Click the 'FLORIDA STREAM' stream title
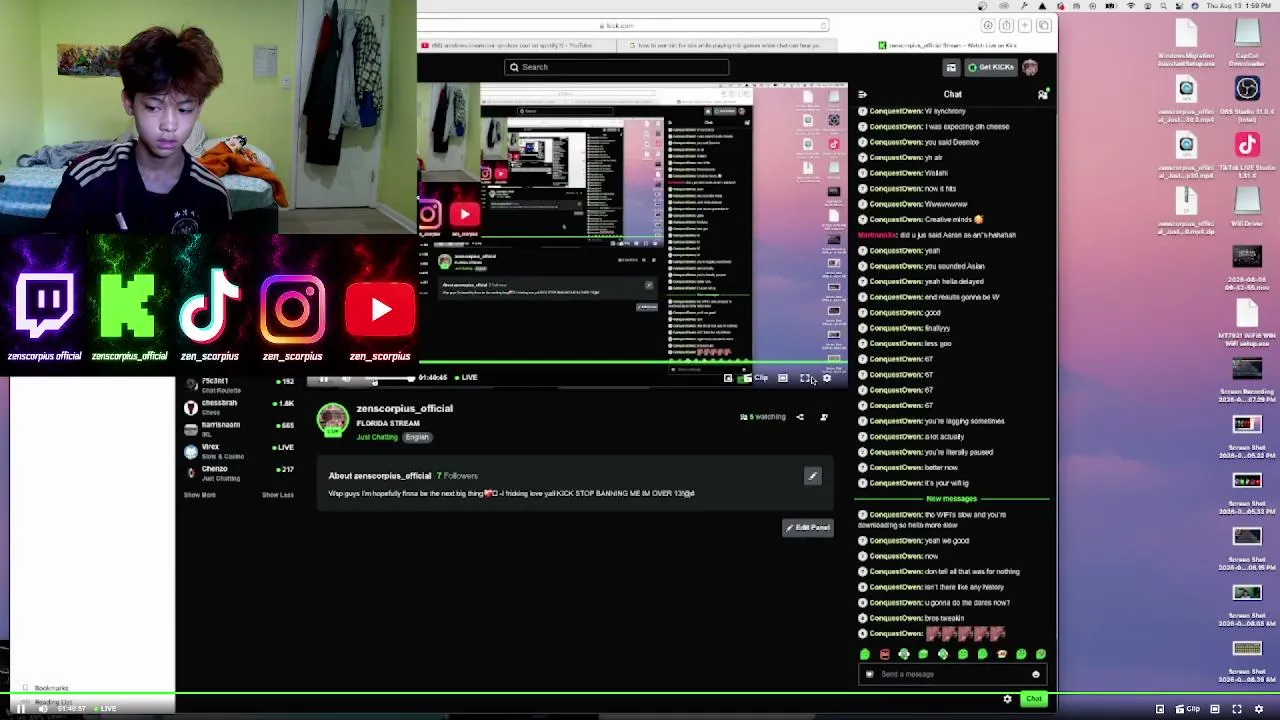The image size is (1280, 720). tap(388, 423)
